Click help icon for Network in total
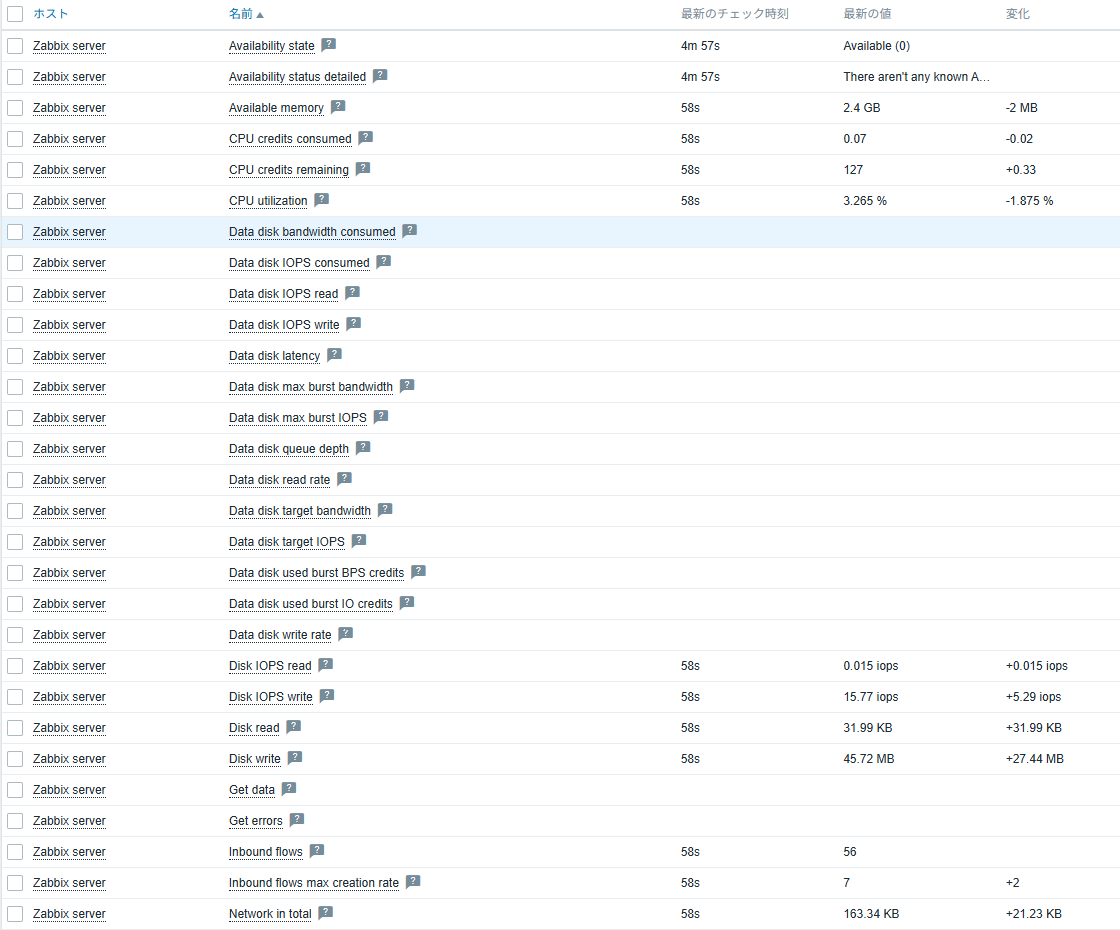The image size is (1120, 930). tap(325, 913)
